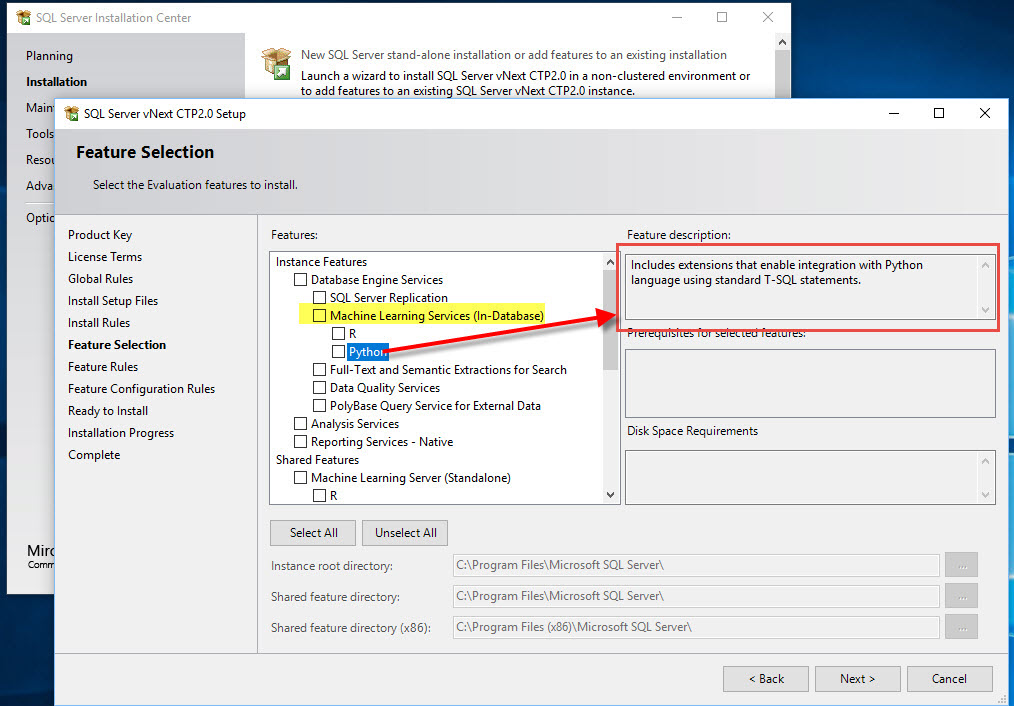Screen dimensions: 1014x706
Task: Check Machine Learning Server (Standalone)
Action: 301,478
